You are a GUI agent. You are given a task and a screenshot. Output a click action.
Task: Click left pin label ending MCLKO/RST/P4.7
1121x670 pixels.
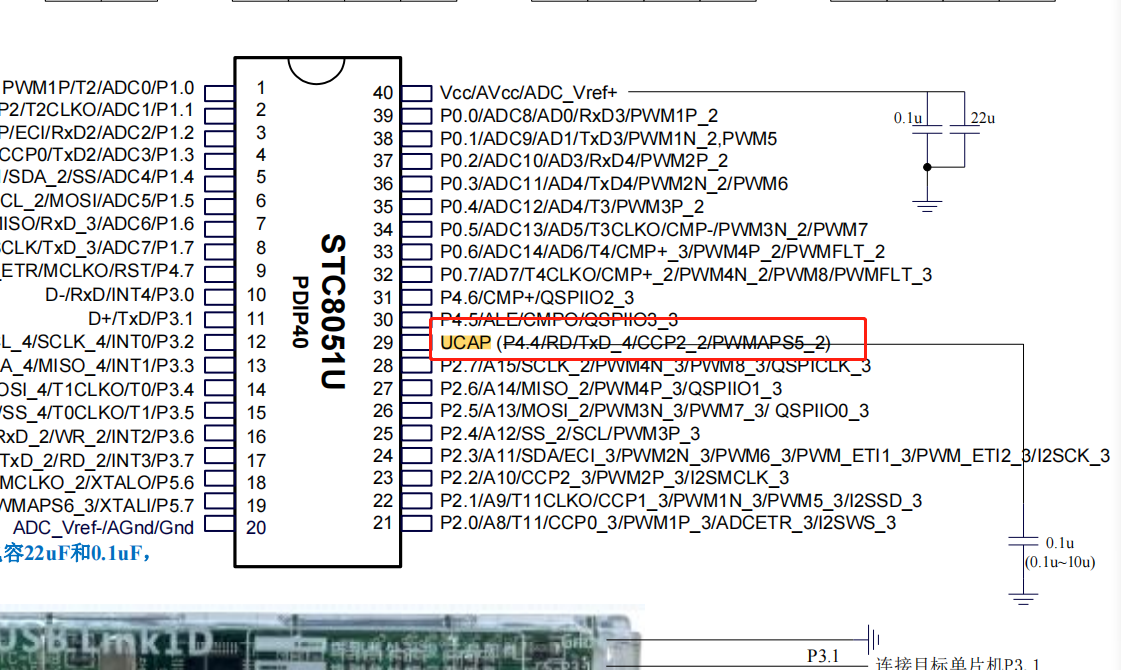[x=97, y=271]
